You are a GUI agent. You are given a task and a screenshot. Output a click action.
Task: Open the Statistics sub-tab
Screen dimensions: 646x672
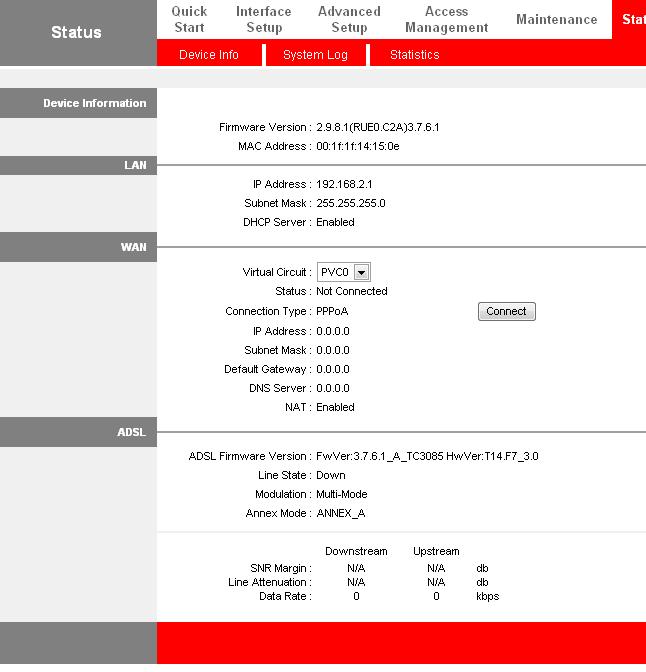coord(415,55)
